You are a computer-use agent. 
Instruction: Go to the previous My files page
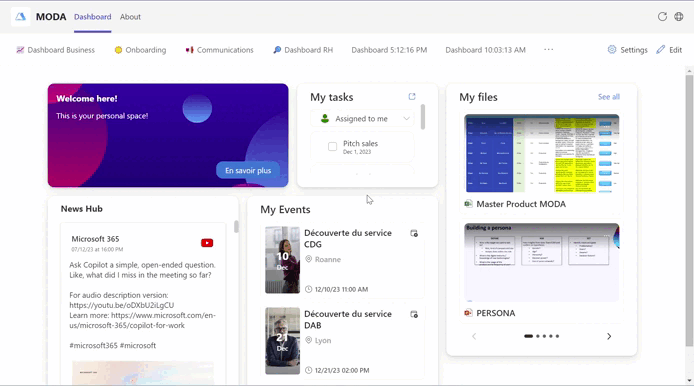[x=474, y=336]
